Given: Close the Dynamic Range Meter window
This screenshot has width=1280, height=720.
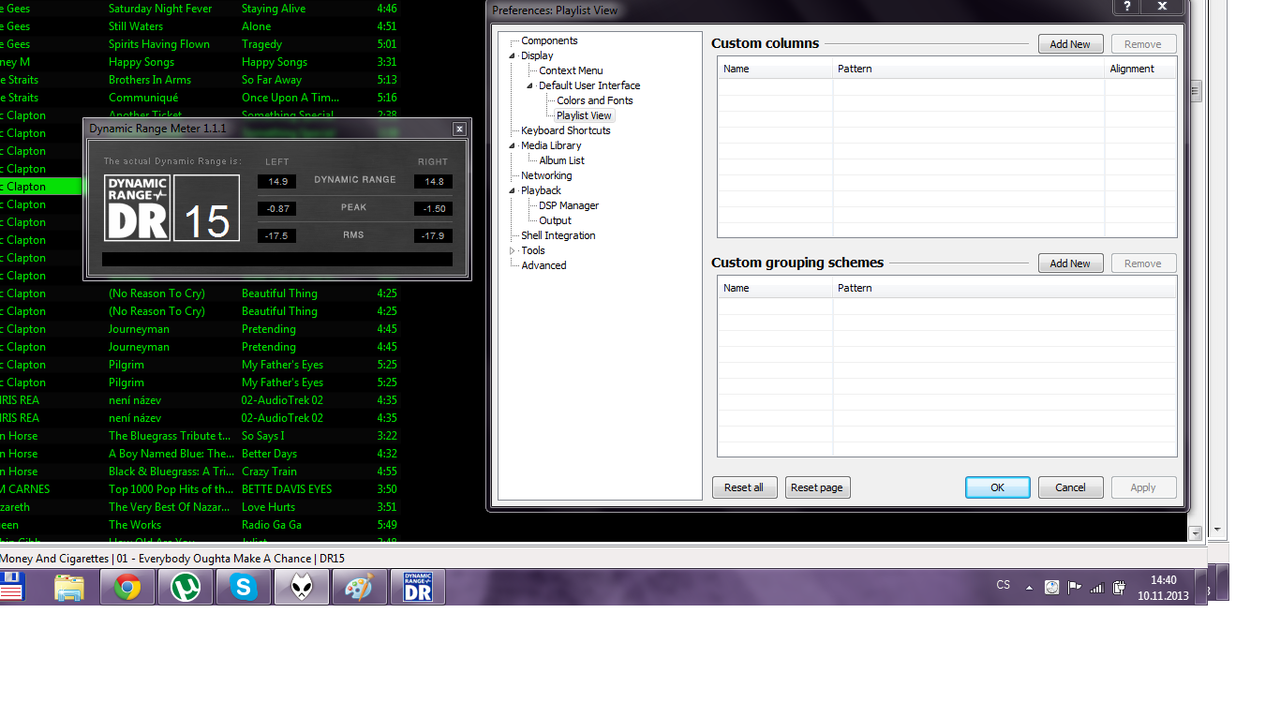Looking at the screenshot, I should pos(459,129).
